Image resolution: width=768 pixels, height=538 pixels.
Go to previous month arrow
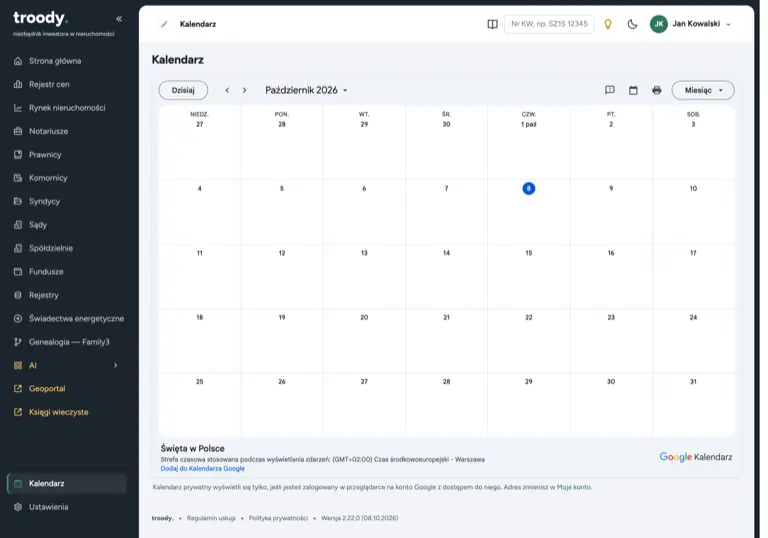coord(227,90)
